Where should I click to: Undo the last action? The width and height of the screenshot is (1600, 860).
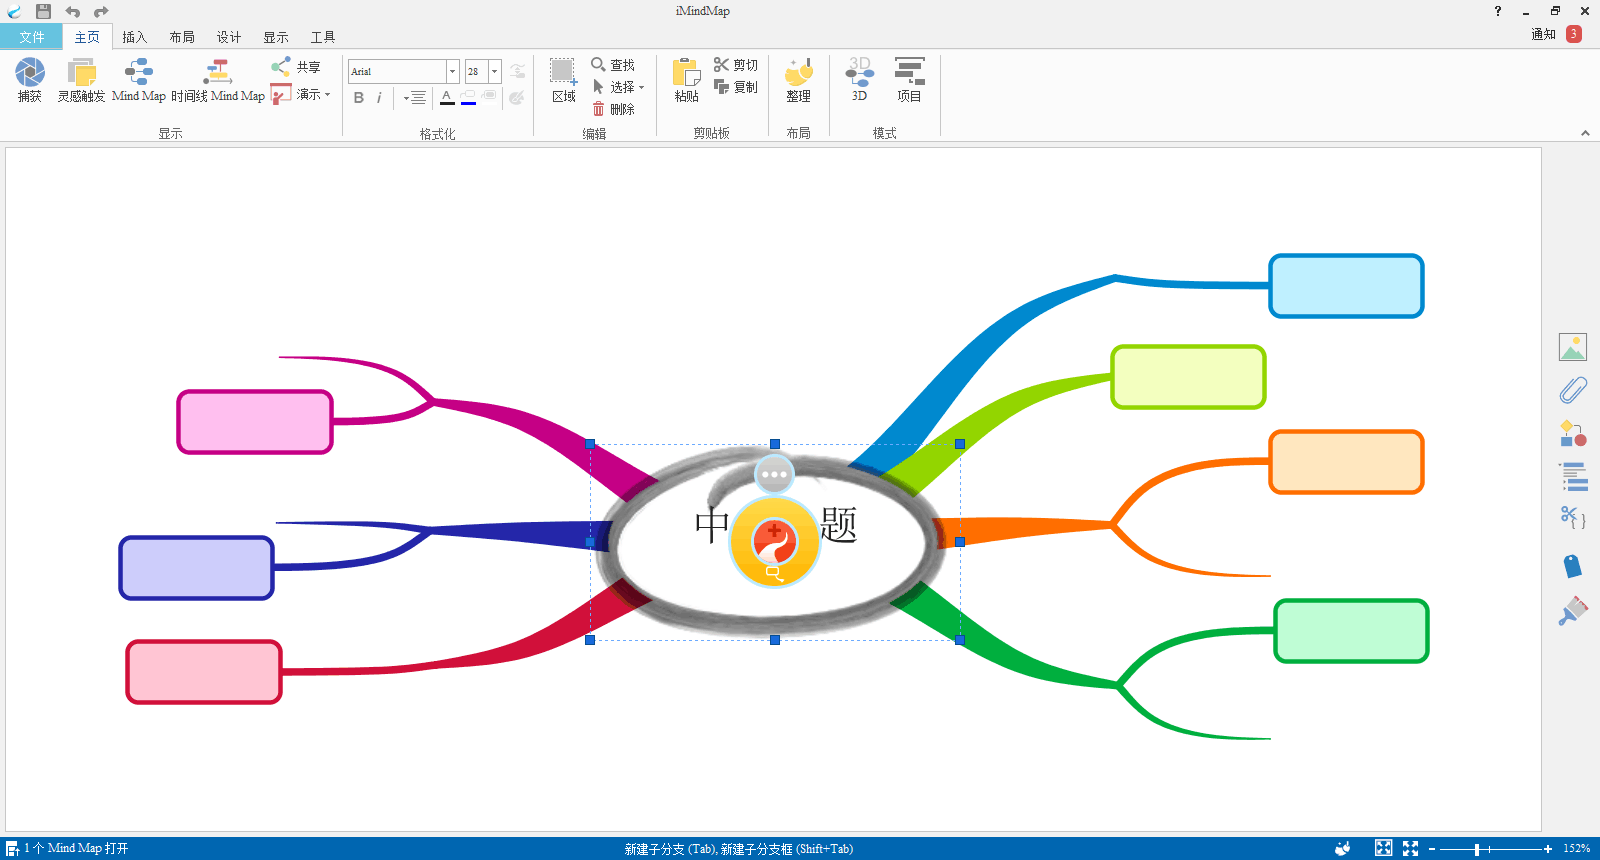(72, 11)
